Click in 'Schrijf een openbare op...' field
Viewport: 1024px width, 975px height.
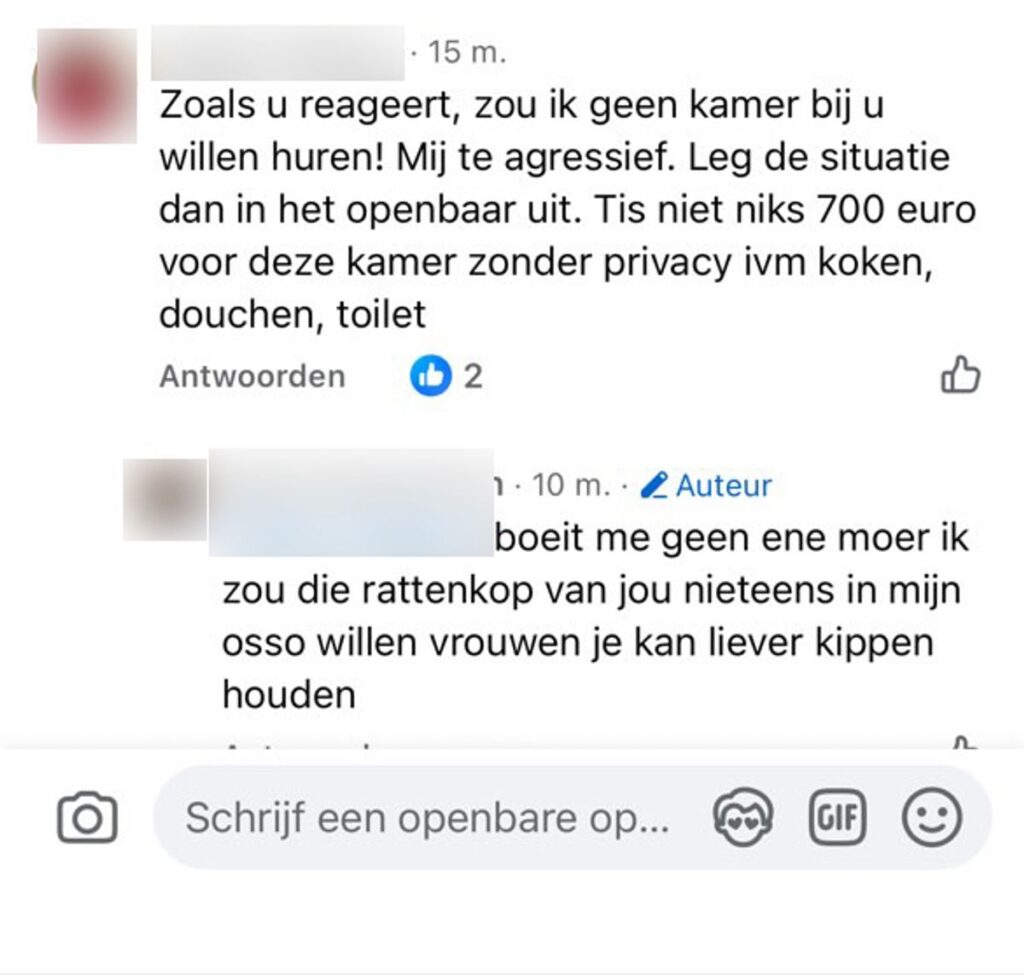tap(428, 818)
